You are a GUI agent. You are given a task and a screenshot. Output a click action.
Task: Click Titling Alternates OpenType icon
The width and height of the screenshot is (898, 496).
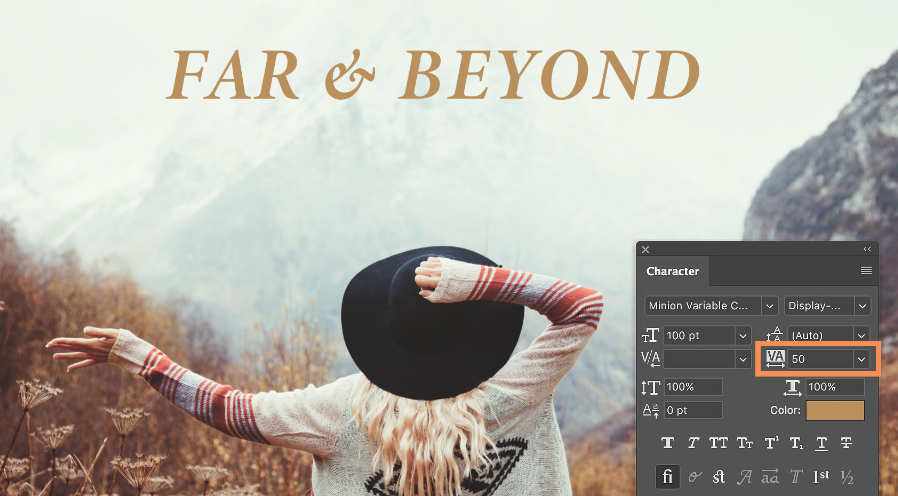point(796,477)
